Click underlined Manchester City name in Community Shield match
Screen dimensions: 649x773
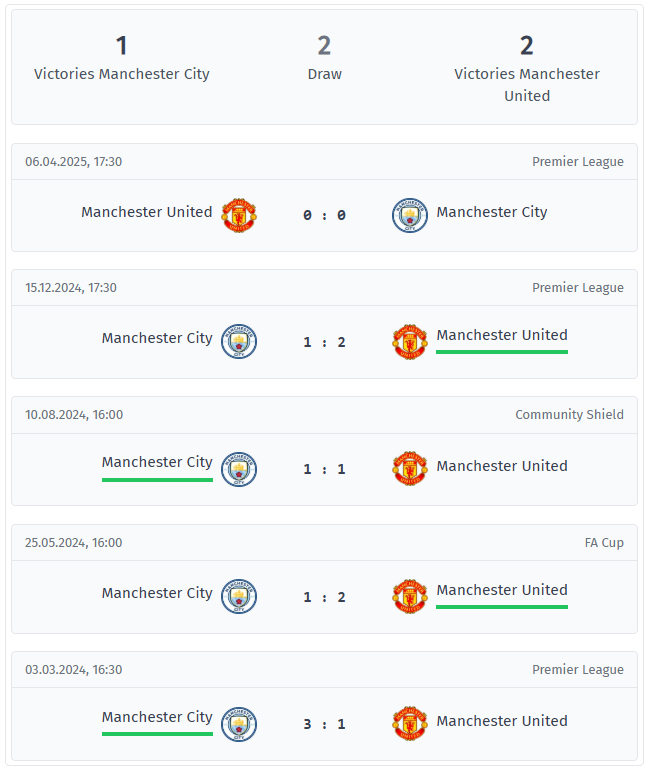(x=157, y=462)
